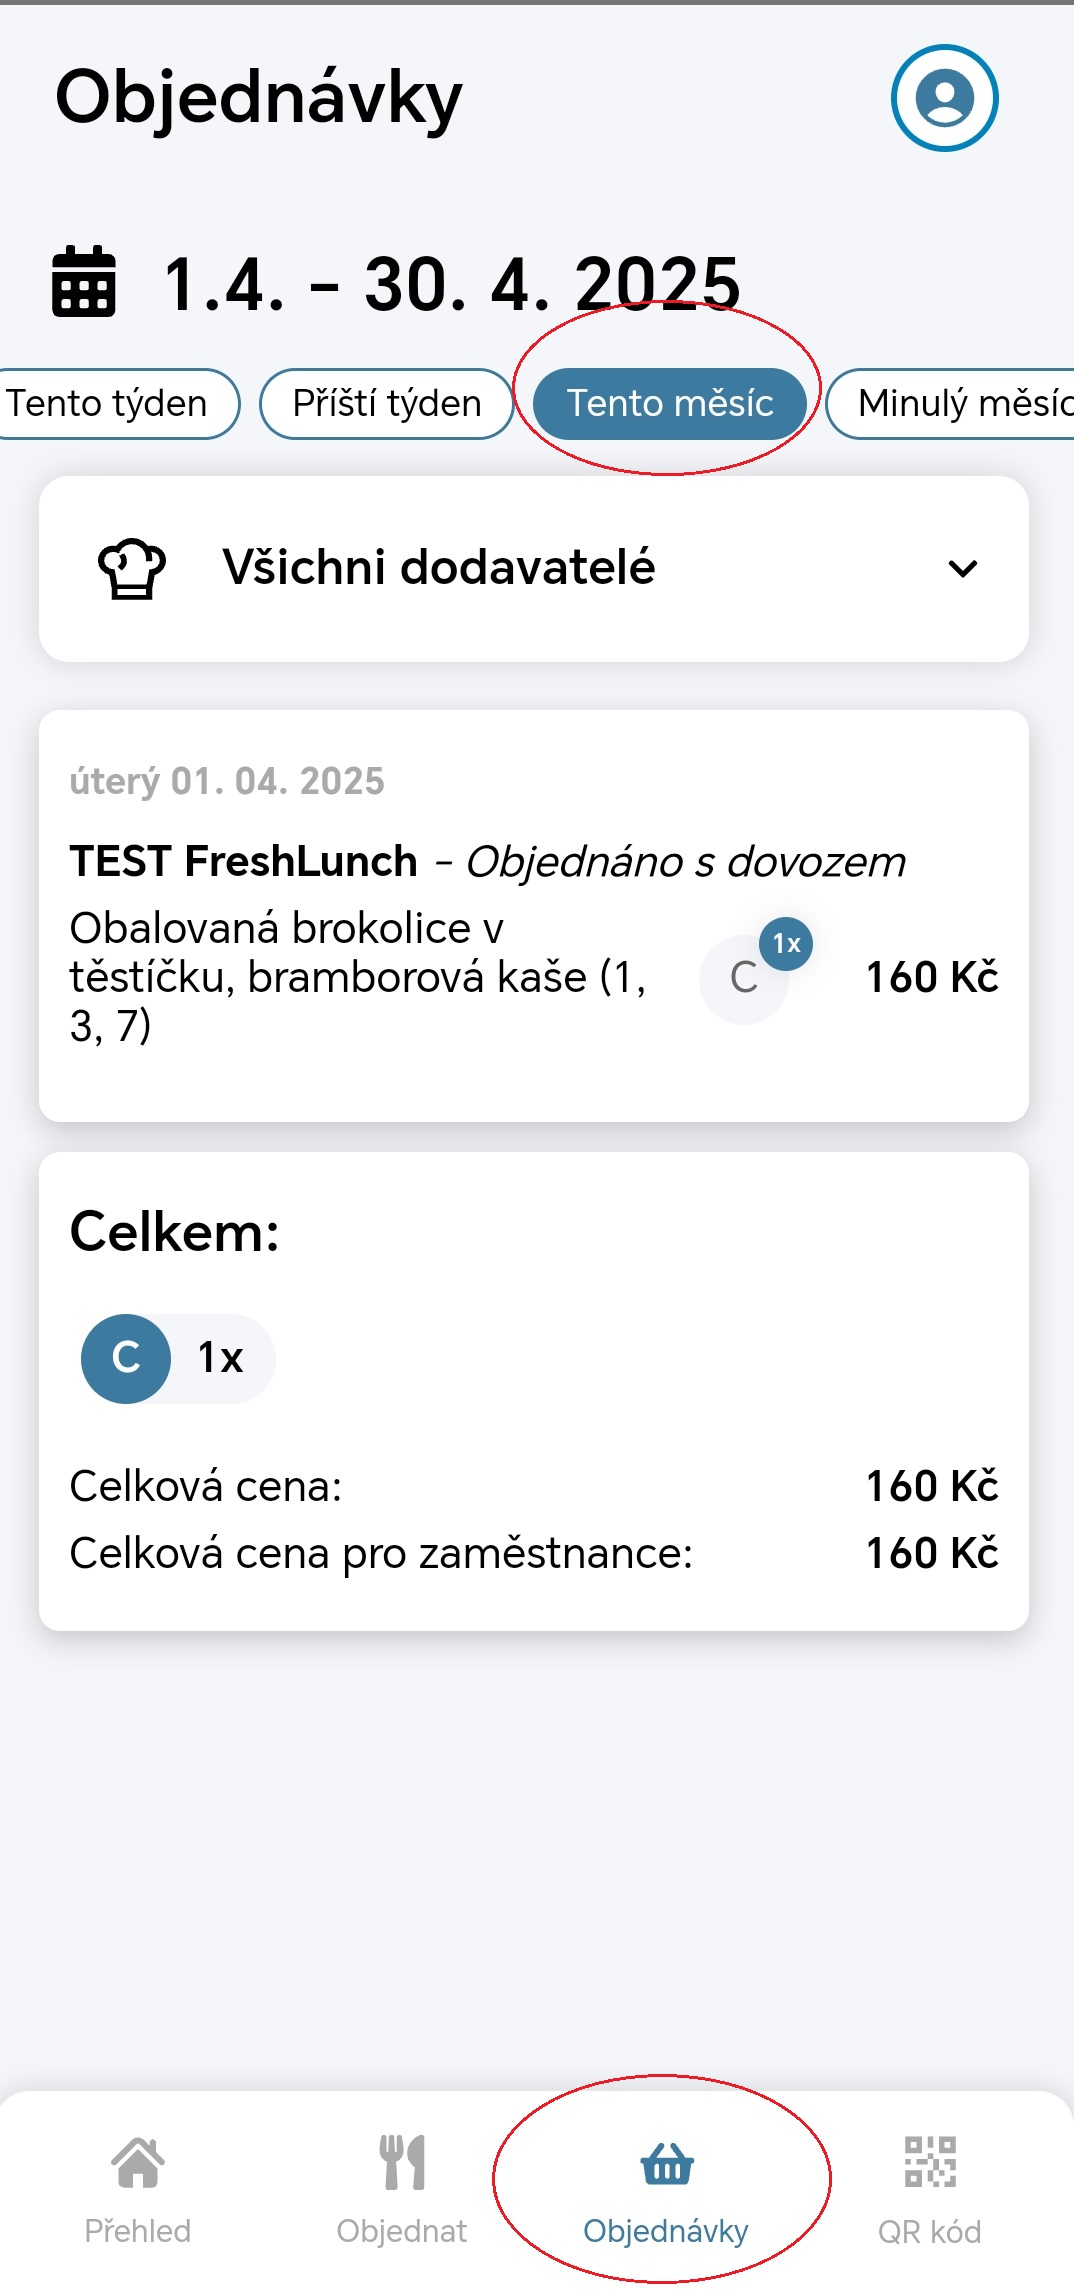Image resolution: width=1074 pixels, height=2294 pixels.
Task: Select the Příští týden filter chip
Action: [x=387, y=404]
